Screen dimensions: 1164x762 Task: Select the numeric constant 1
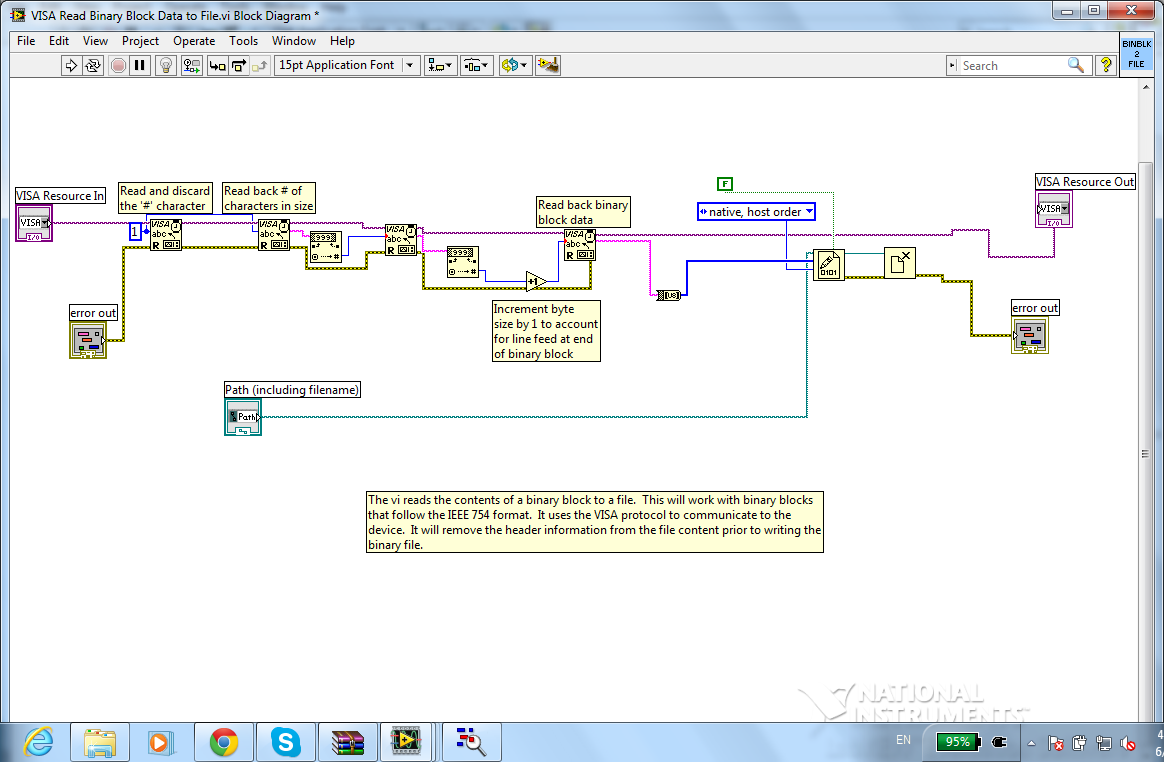tap(134, 232)
